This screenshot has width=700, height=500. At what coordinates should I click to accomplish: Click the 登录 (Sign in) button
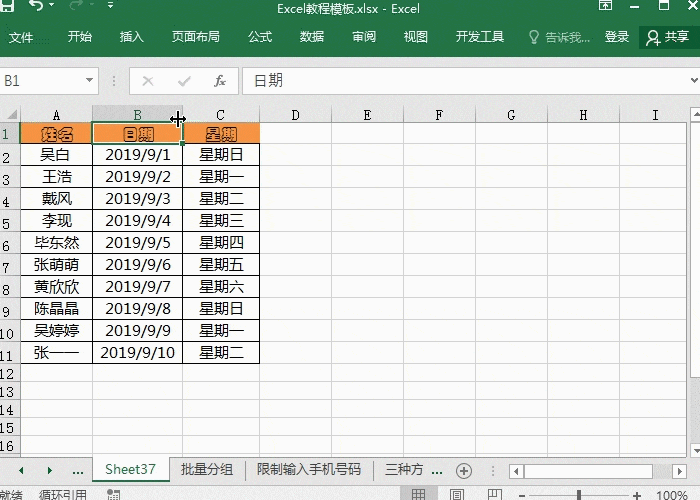tap(617, 37)
